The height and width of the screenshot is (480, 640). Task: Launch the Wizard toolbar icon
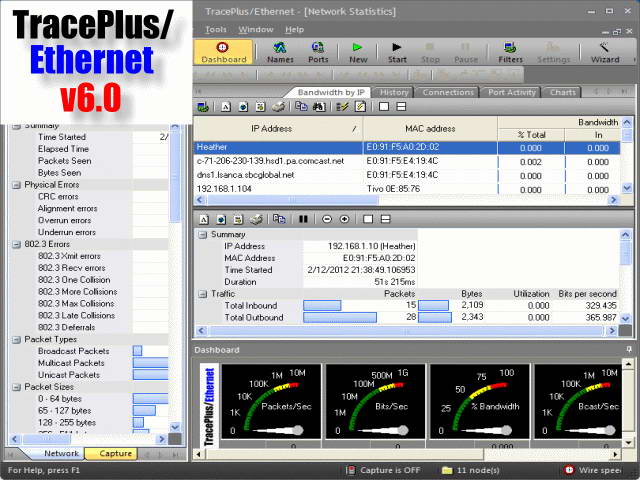(605, 52)
